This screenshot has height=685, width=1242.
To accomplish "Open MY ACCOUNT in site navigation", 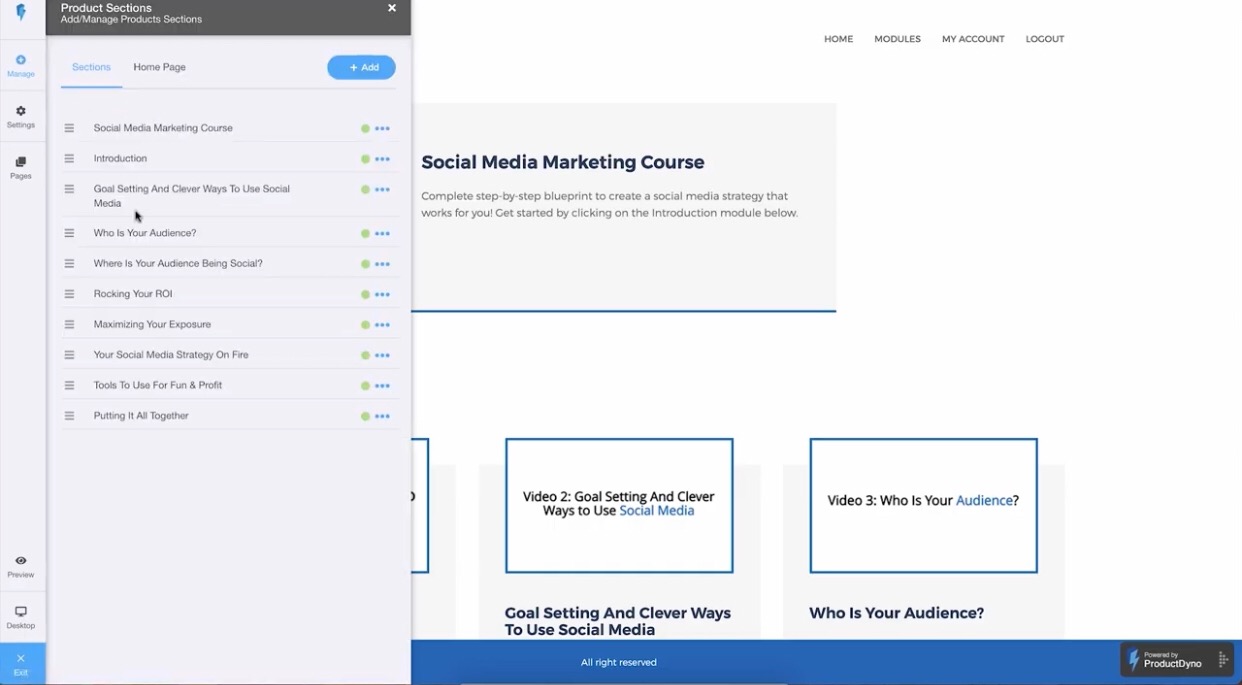I will (973, 39).
